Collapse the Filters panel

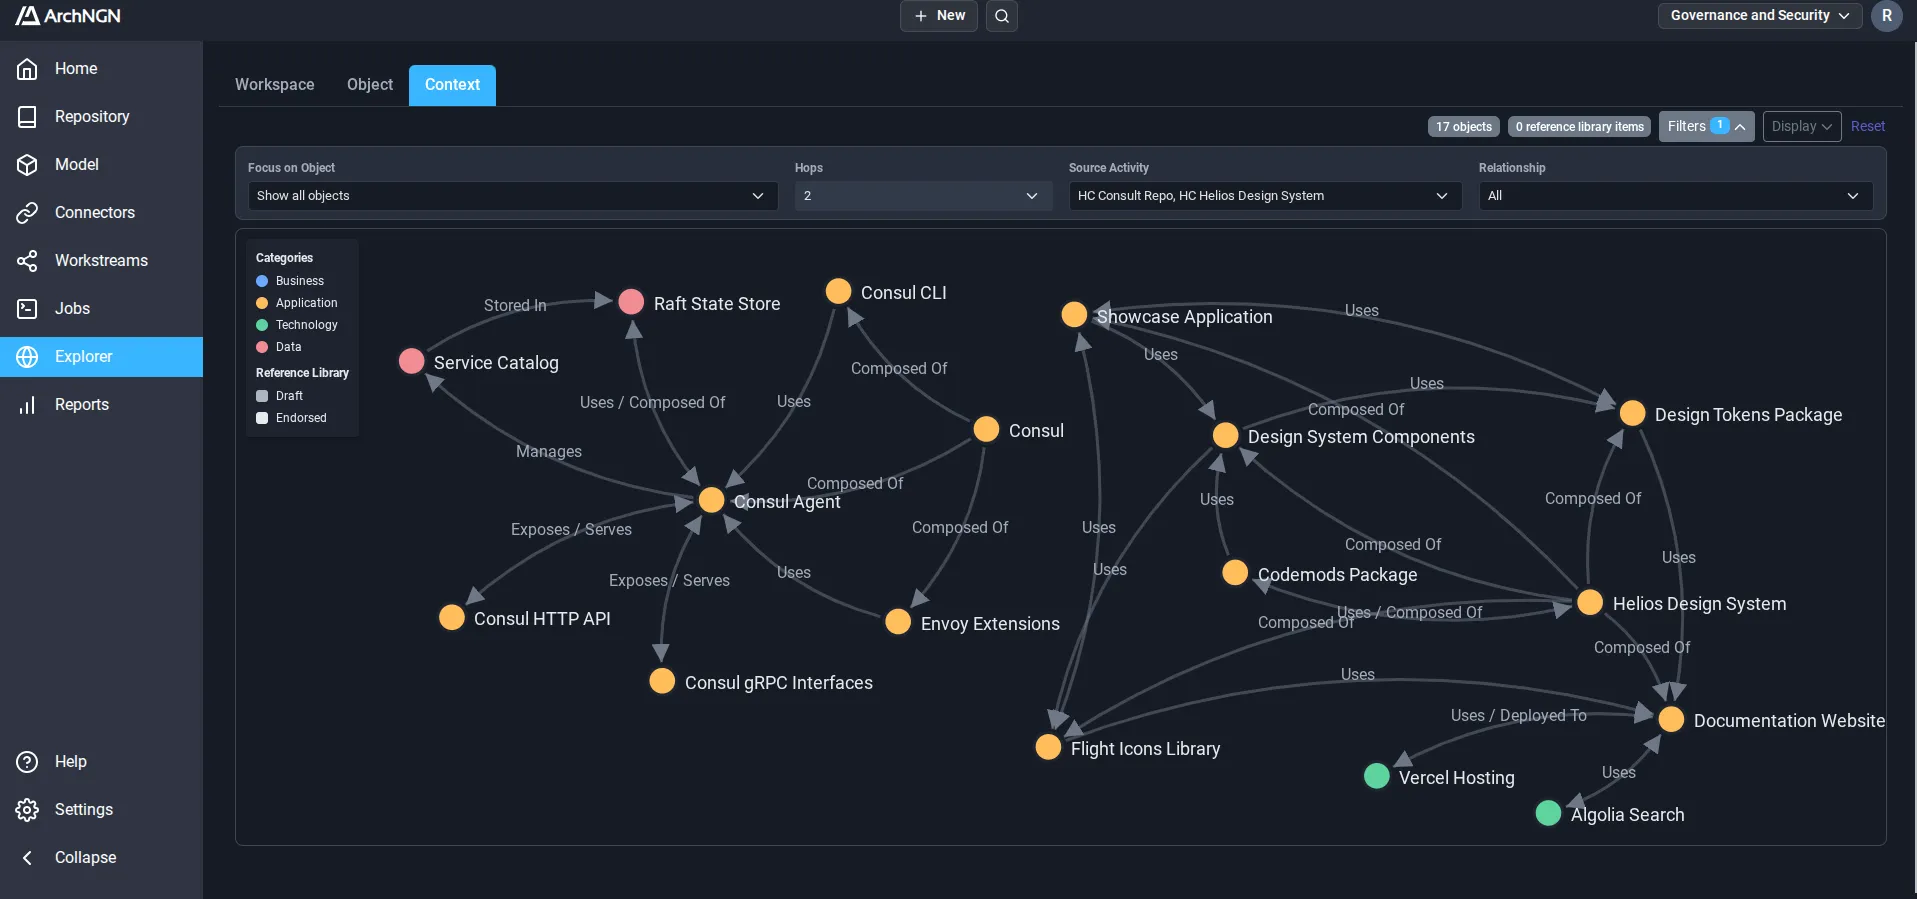[1706, 127]
